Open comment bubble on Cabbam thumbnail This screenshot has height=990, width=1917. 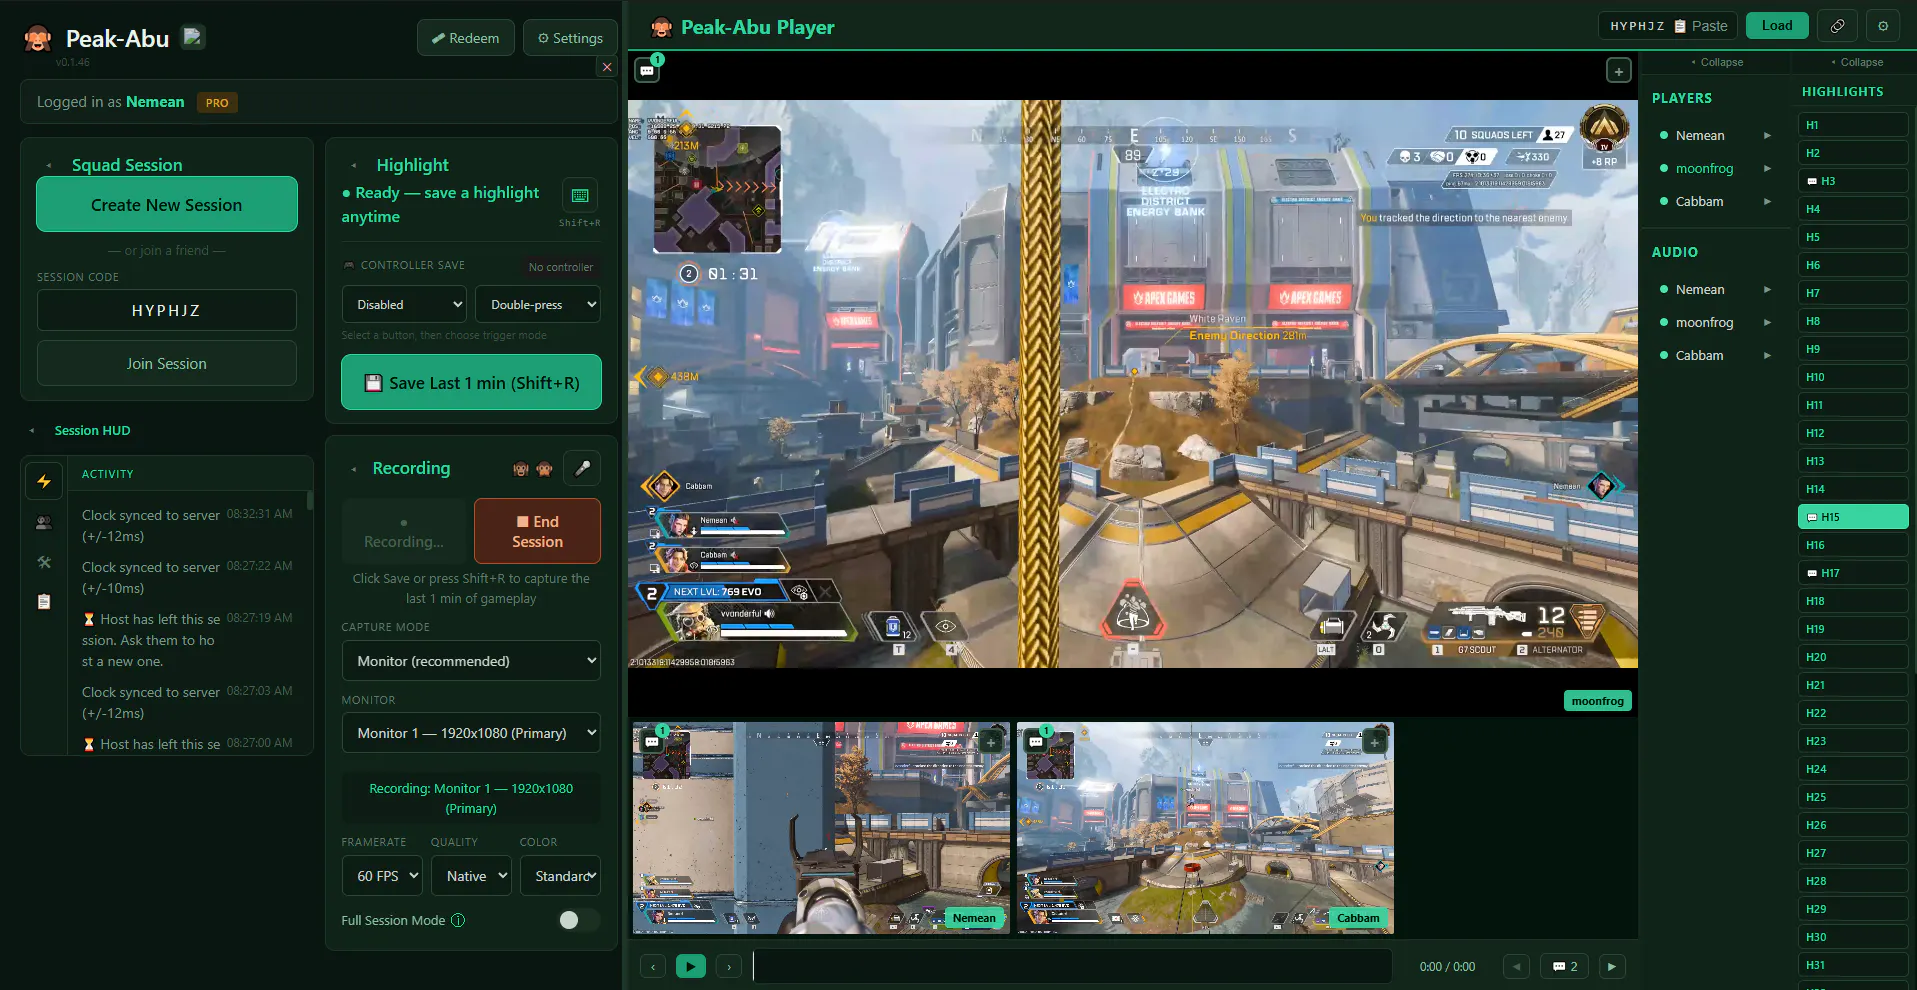coord(1036,742)
